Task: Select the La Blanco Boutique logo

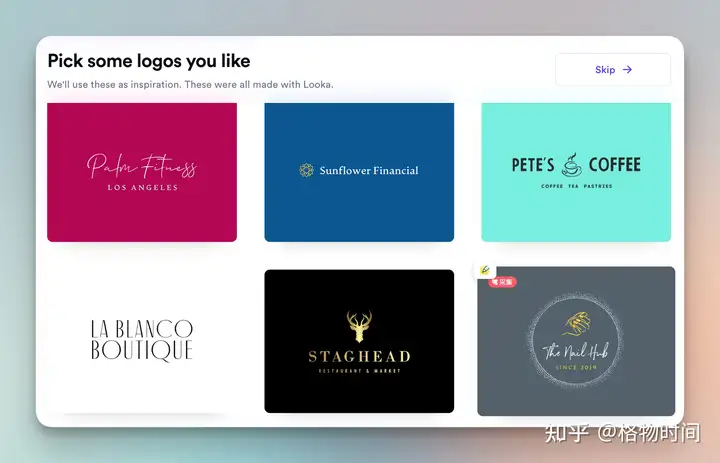Action: 142,340
